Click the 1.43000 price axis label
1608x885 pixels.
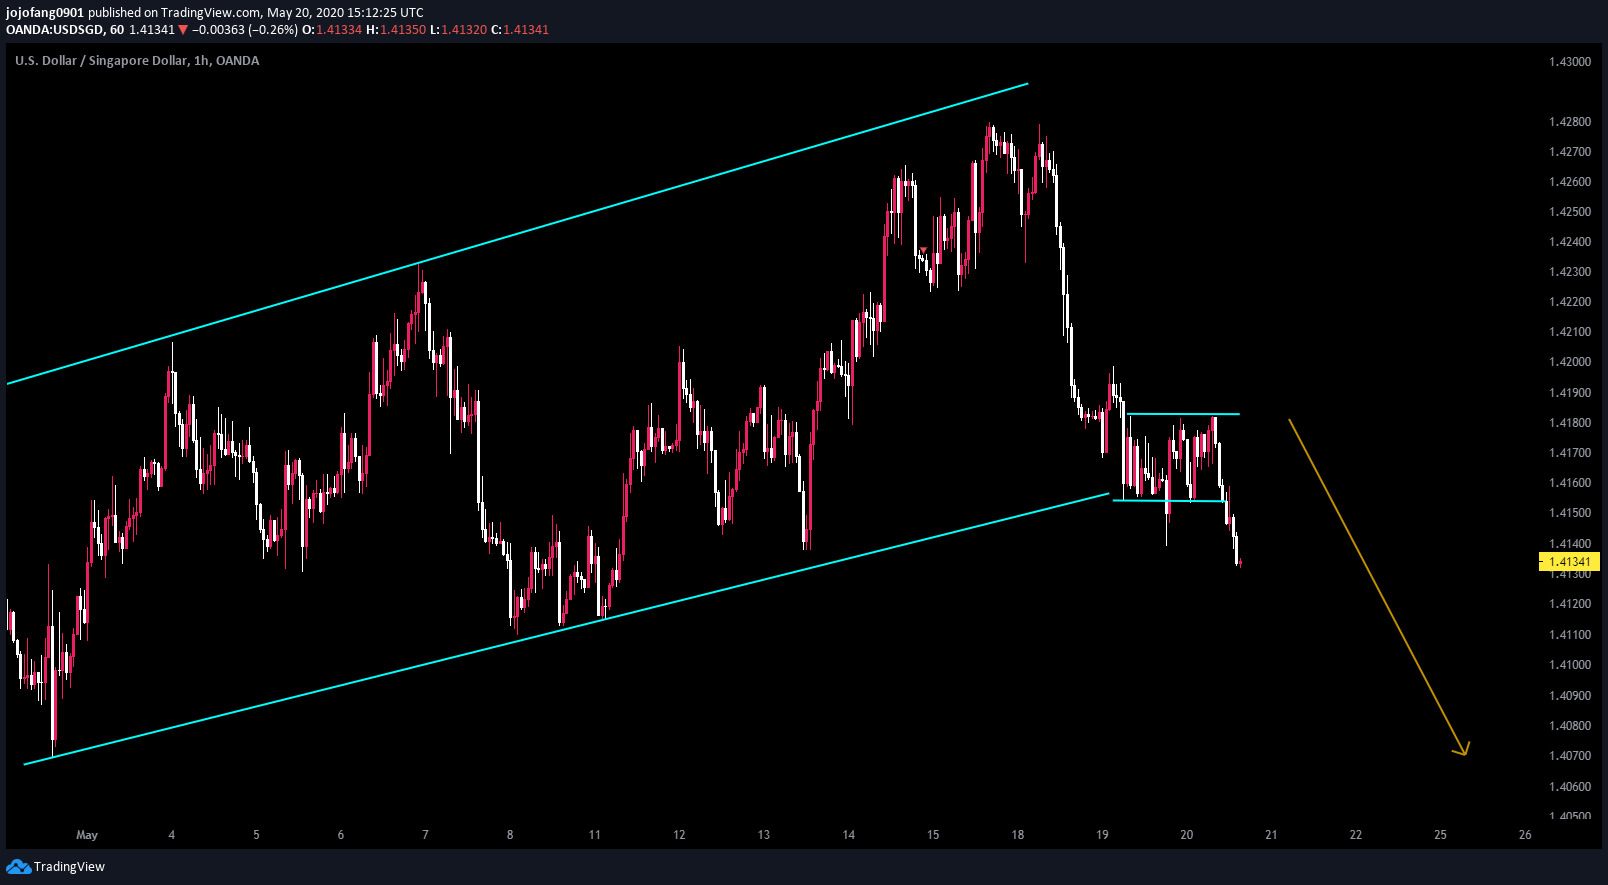1570,62
